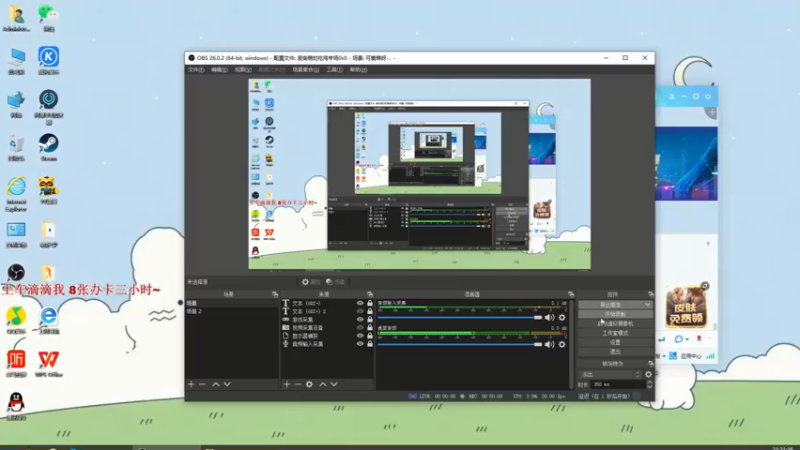Image resolution: width=800 pixels, height=450 pixels.
Task: Click the stop streaming button
Action: pos(611,305)
